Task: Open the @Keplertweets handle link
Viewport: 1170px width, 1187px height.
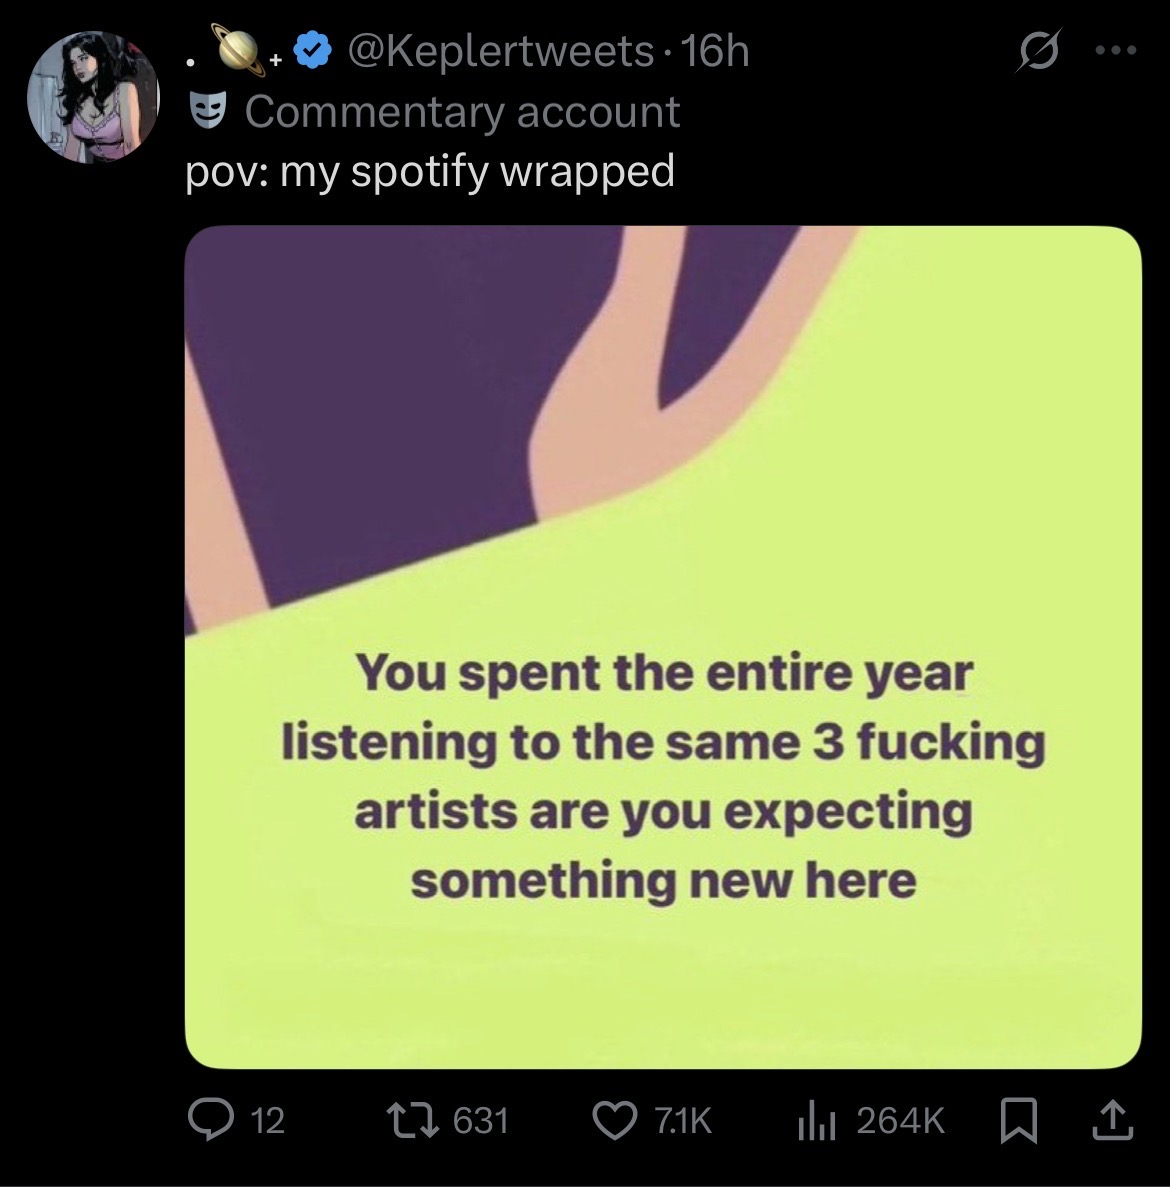Action: (502, 51)
